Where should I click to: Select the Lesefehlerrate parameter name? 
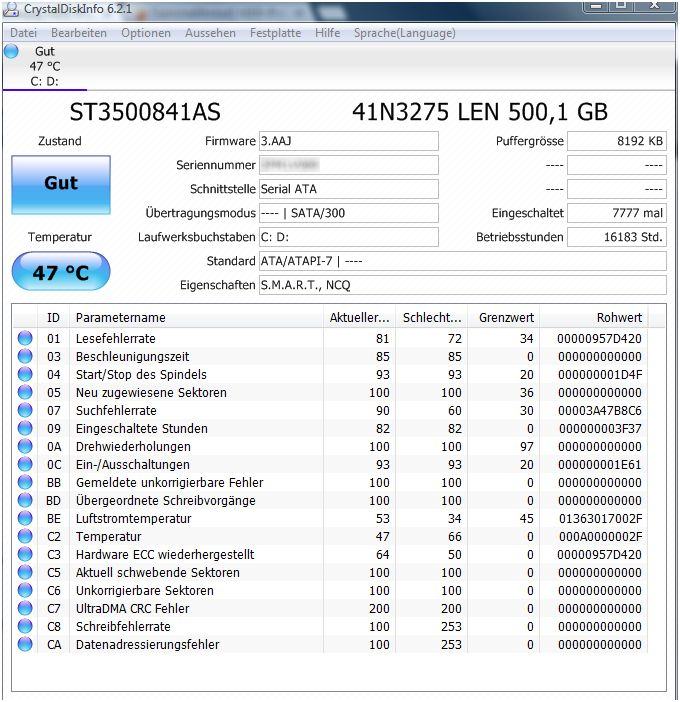(x=115, y=338)
